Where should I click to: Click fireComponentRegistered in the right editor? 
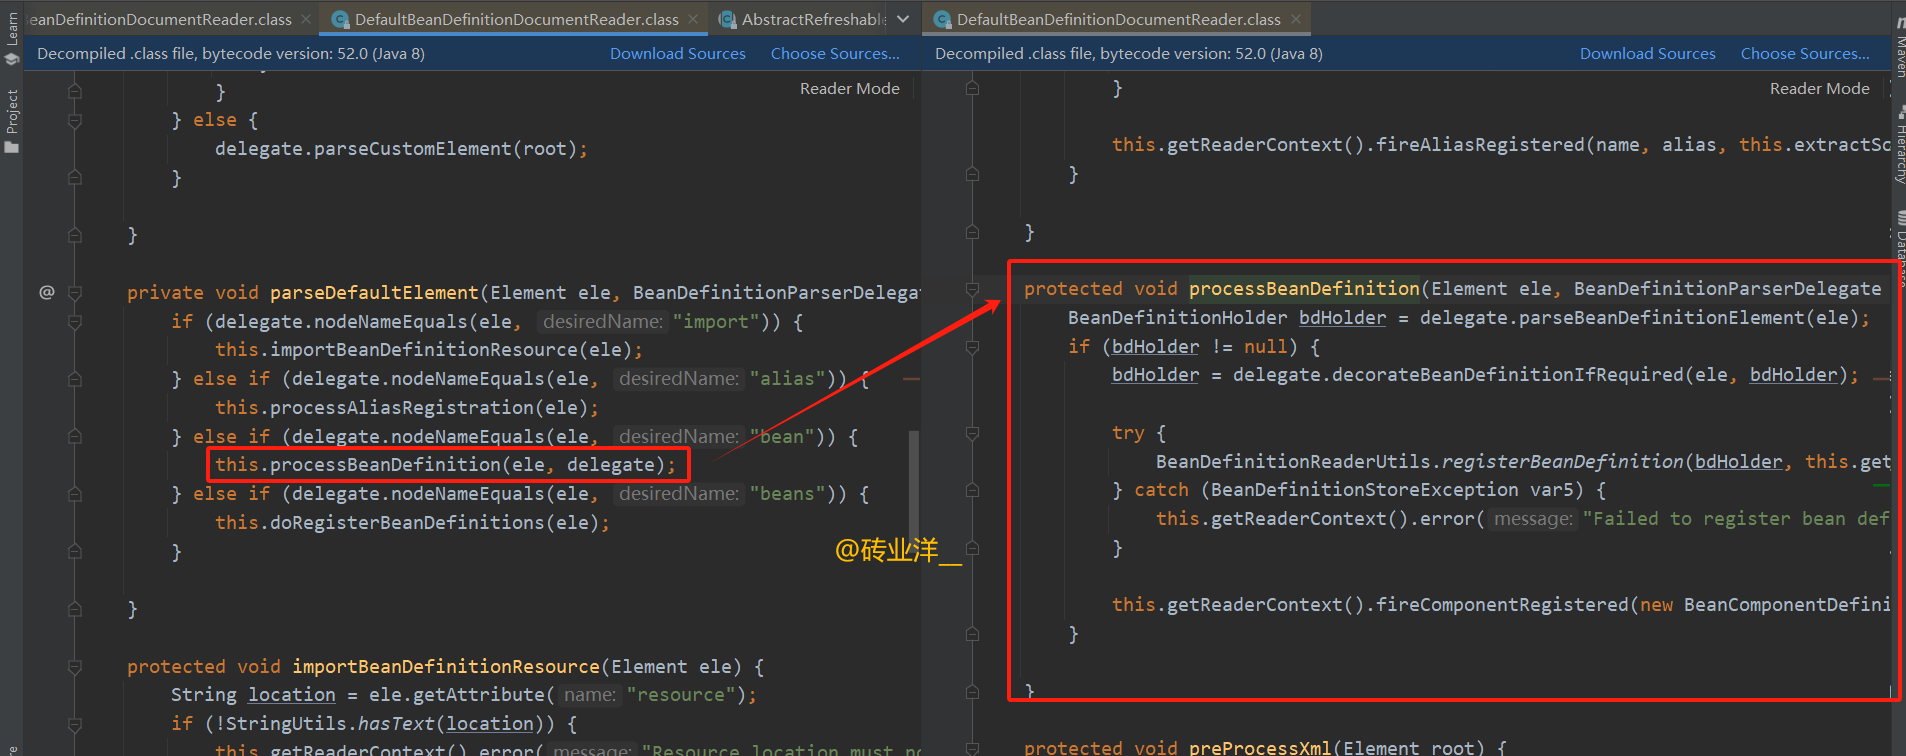click(1502, 605)
